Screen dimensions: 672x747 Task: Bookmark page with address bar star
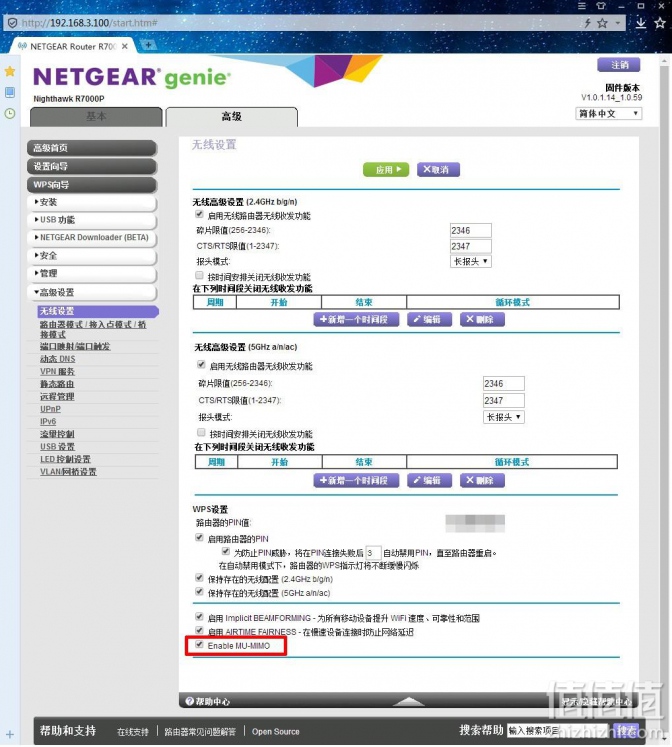coord(602,23)
